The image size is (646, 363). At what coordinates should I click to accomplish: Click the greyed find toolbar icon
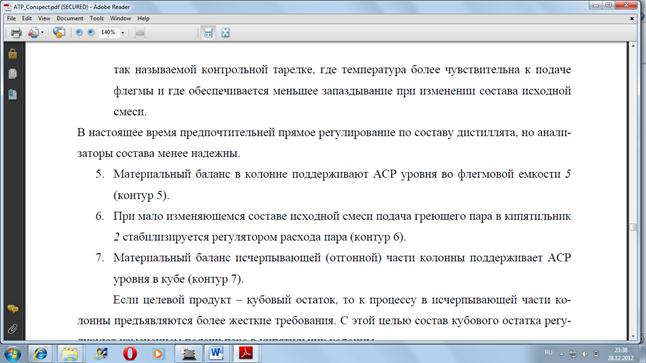click(x=140, y=33)
